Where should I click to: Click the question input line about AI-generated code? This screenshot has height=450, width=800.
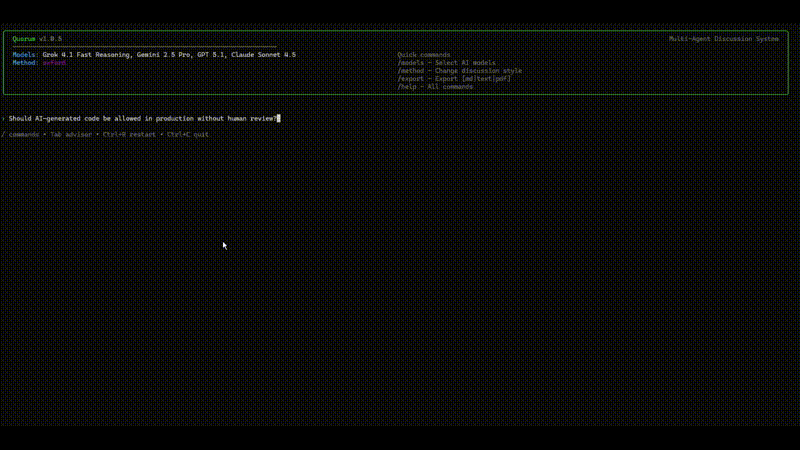click(x=142, y=118)
